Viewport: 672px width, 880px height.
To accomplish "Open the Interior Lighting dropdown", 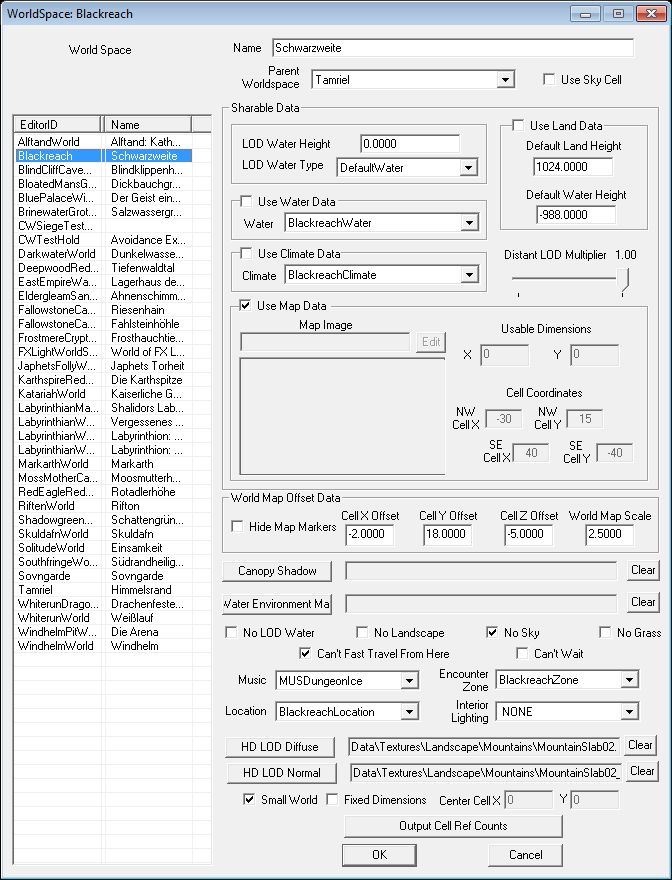I will 629,712.
